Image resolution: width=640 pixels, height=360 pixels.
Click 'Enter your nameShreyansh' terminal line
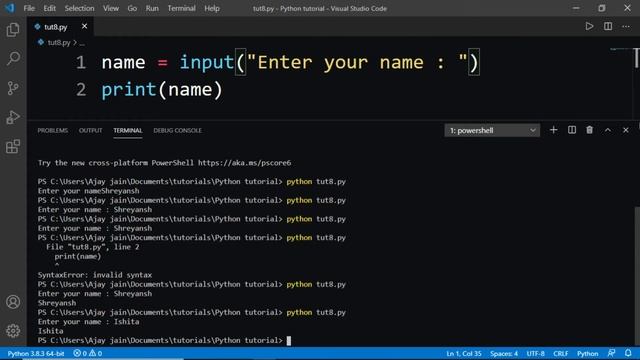[89, 191]
